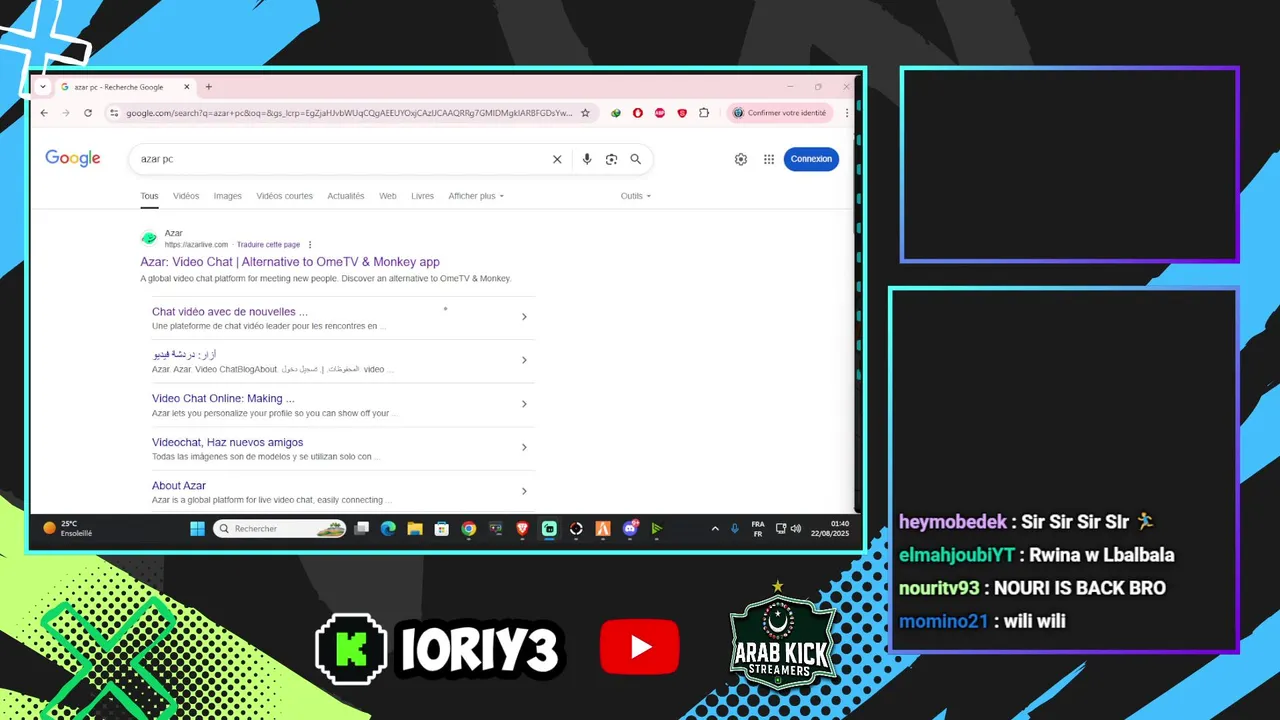The height and width of the screenshot is (720, 1280).
Task: Launch Microsoft Edge from the taskbar
Action: coord(388,528)
